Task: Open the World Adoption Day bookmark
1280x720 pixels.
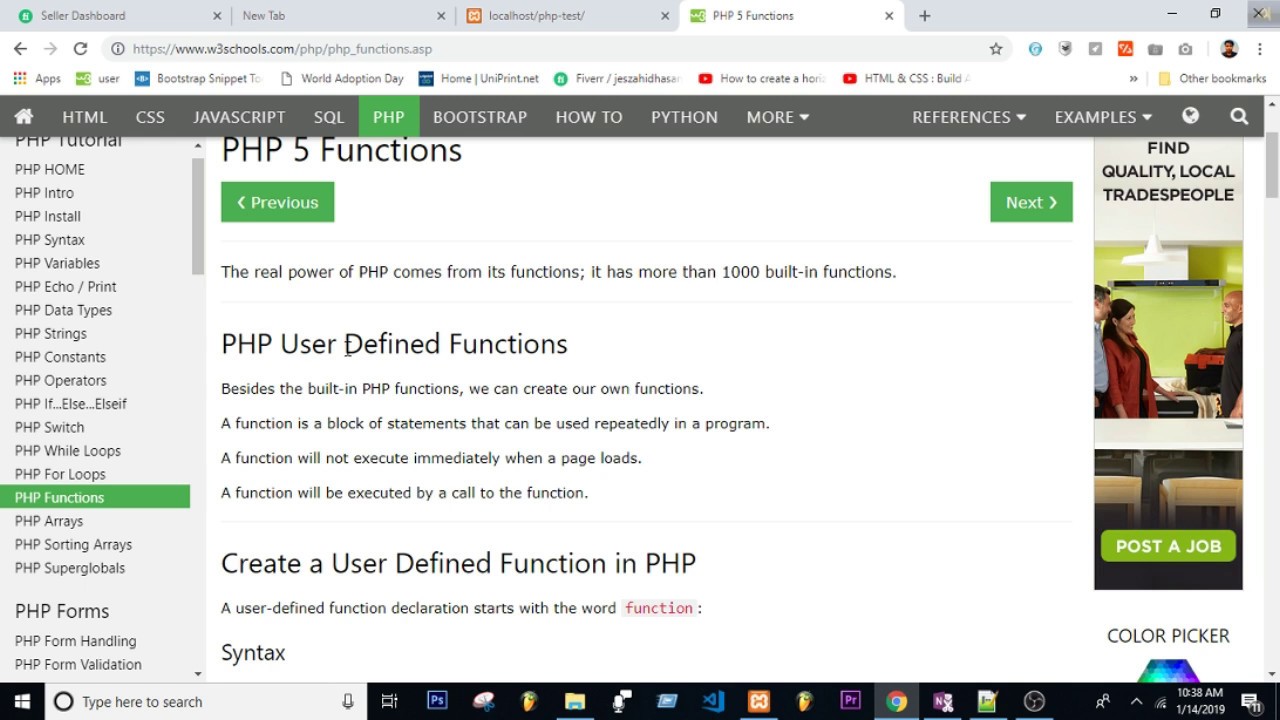Action: [x=342, y=78]
